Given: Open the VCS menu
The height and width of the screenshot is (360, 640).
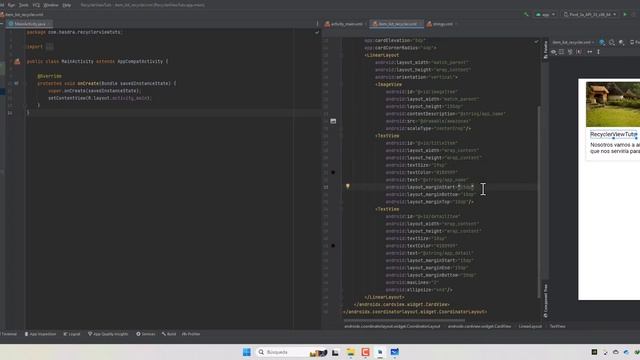Looking at the screenshot, I should (36, 5).
